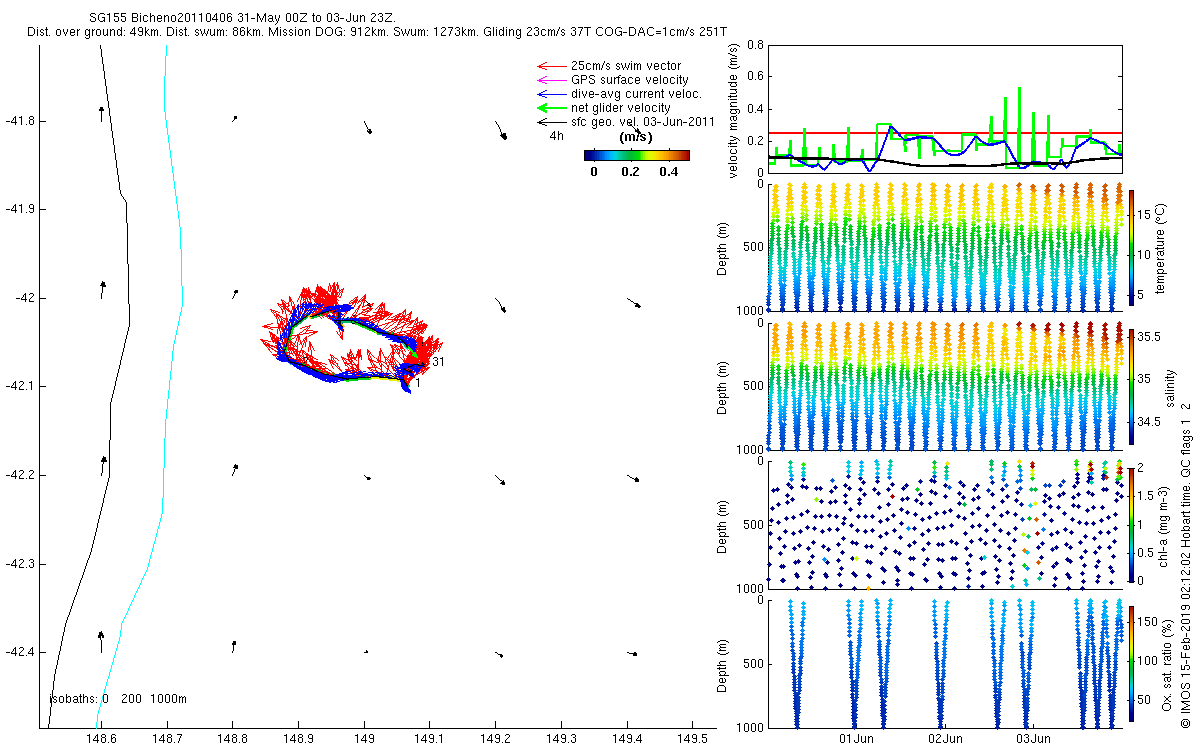Click the '150' tick on the oxygen colorbar
Screen dimensions: 1200x750
pos(1148,621)
